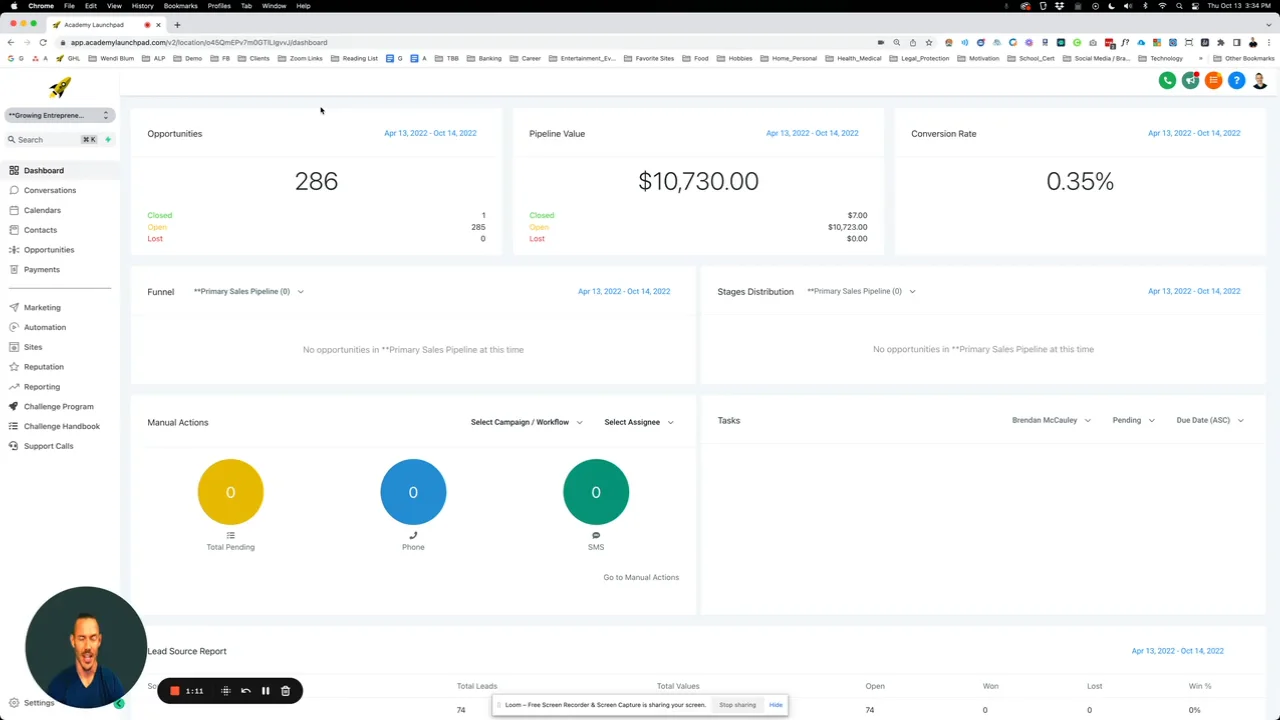The height and width of the screenshot is (720, 1280).
Task: Open the blue help question mark
Action: [x=1236, y=80]
